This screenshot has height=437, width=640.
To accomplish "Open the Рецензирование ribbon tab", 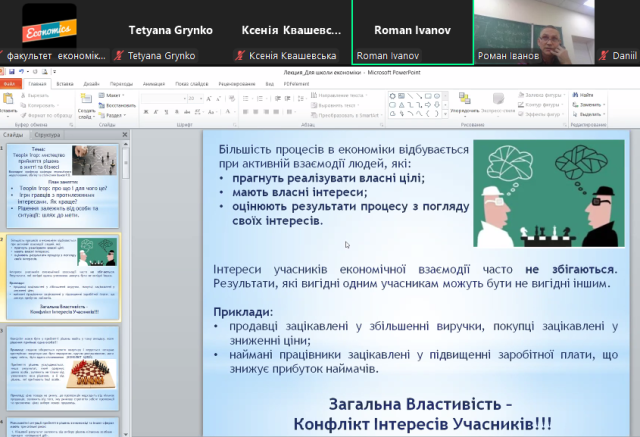I will pos(236,84).
